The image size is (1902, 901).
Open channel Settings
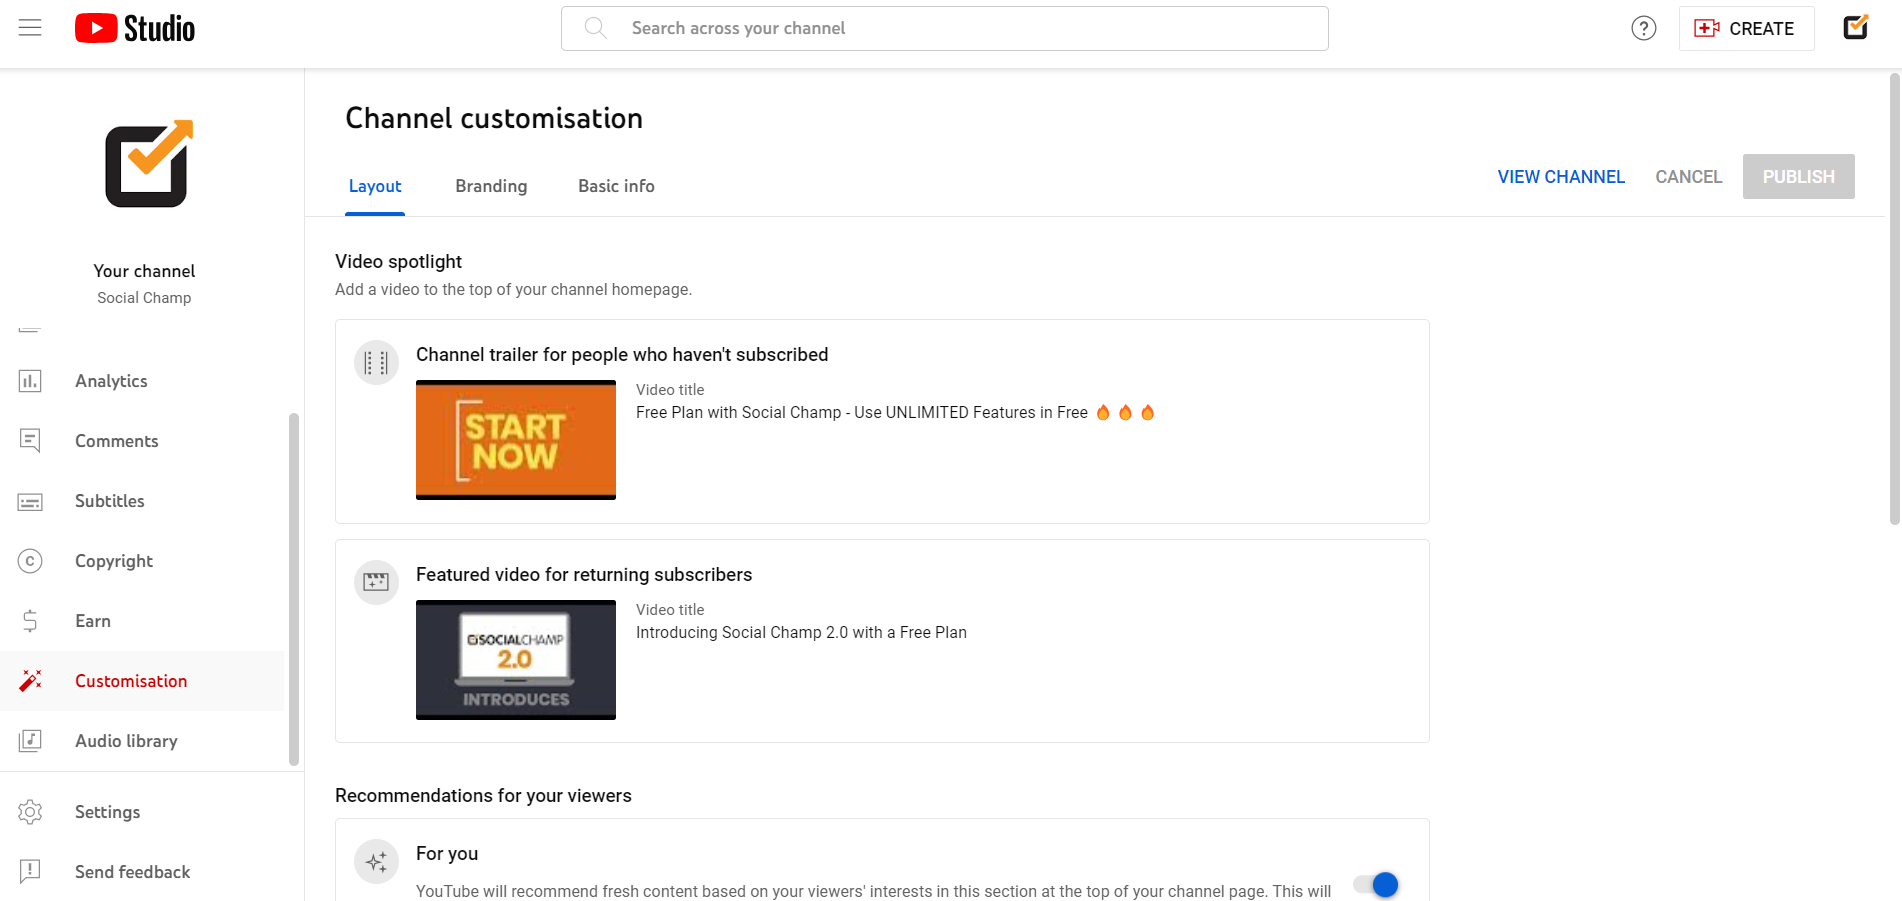click(30, 812)
